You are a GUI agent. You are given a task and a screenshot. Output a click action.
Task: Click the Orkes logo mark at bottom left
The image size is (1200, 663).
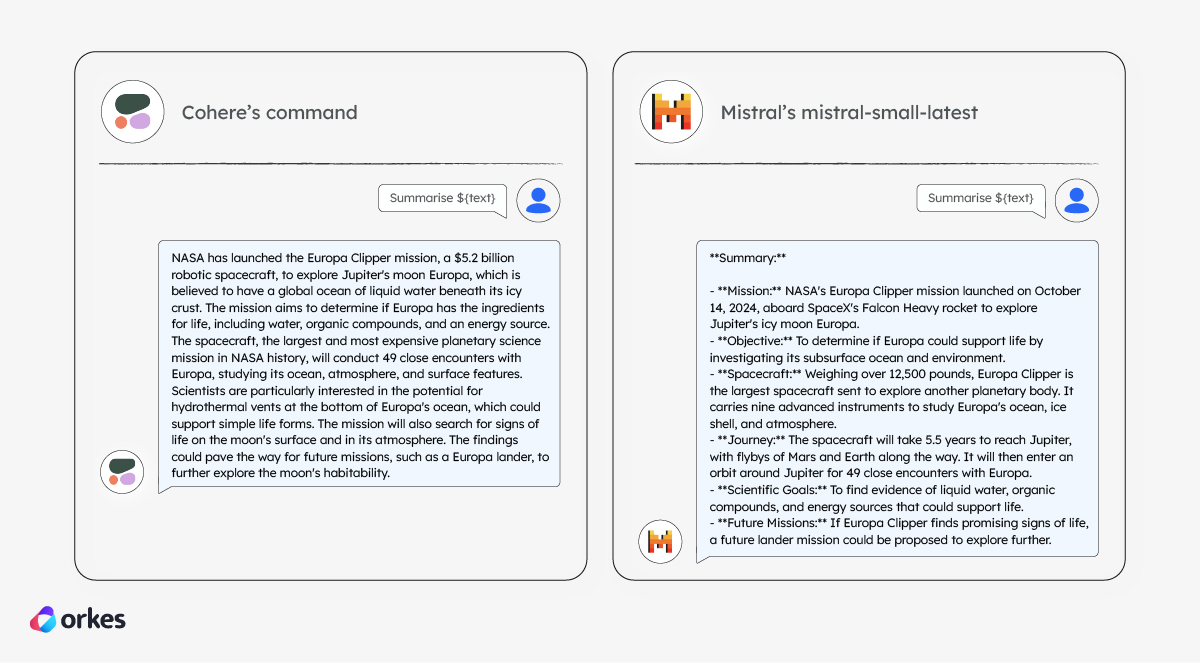44,619
